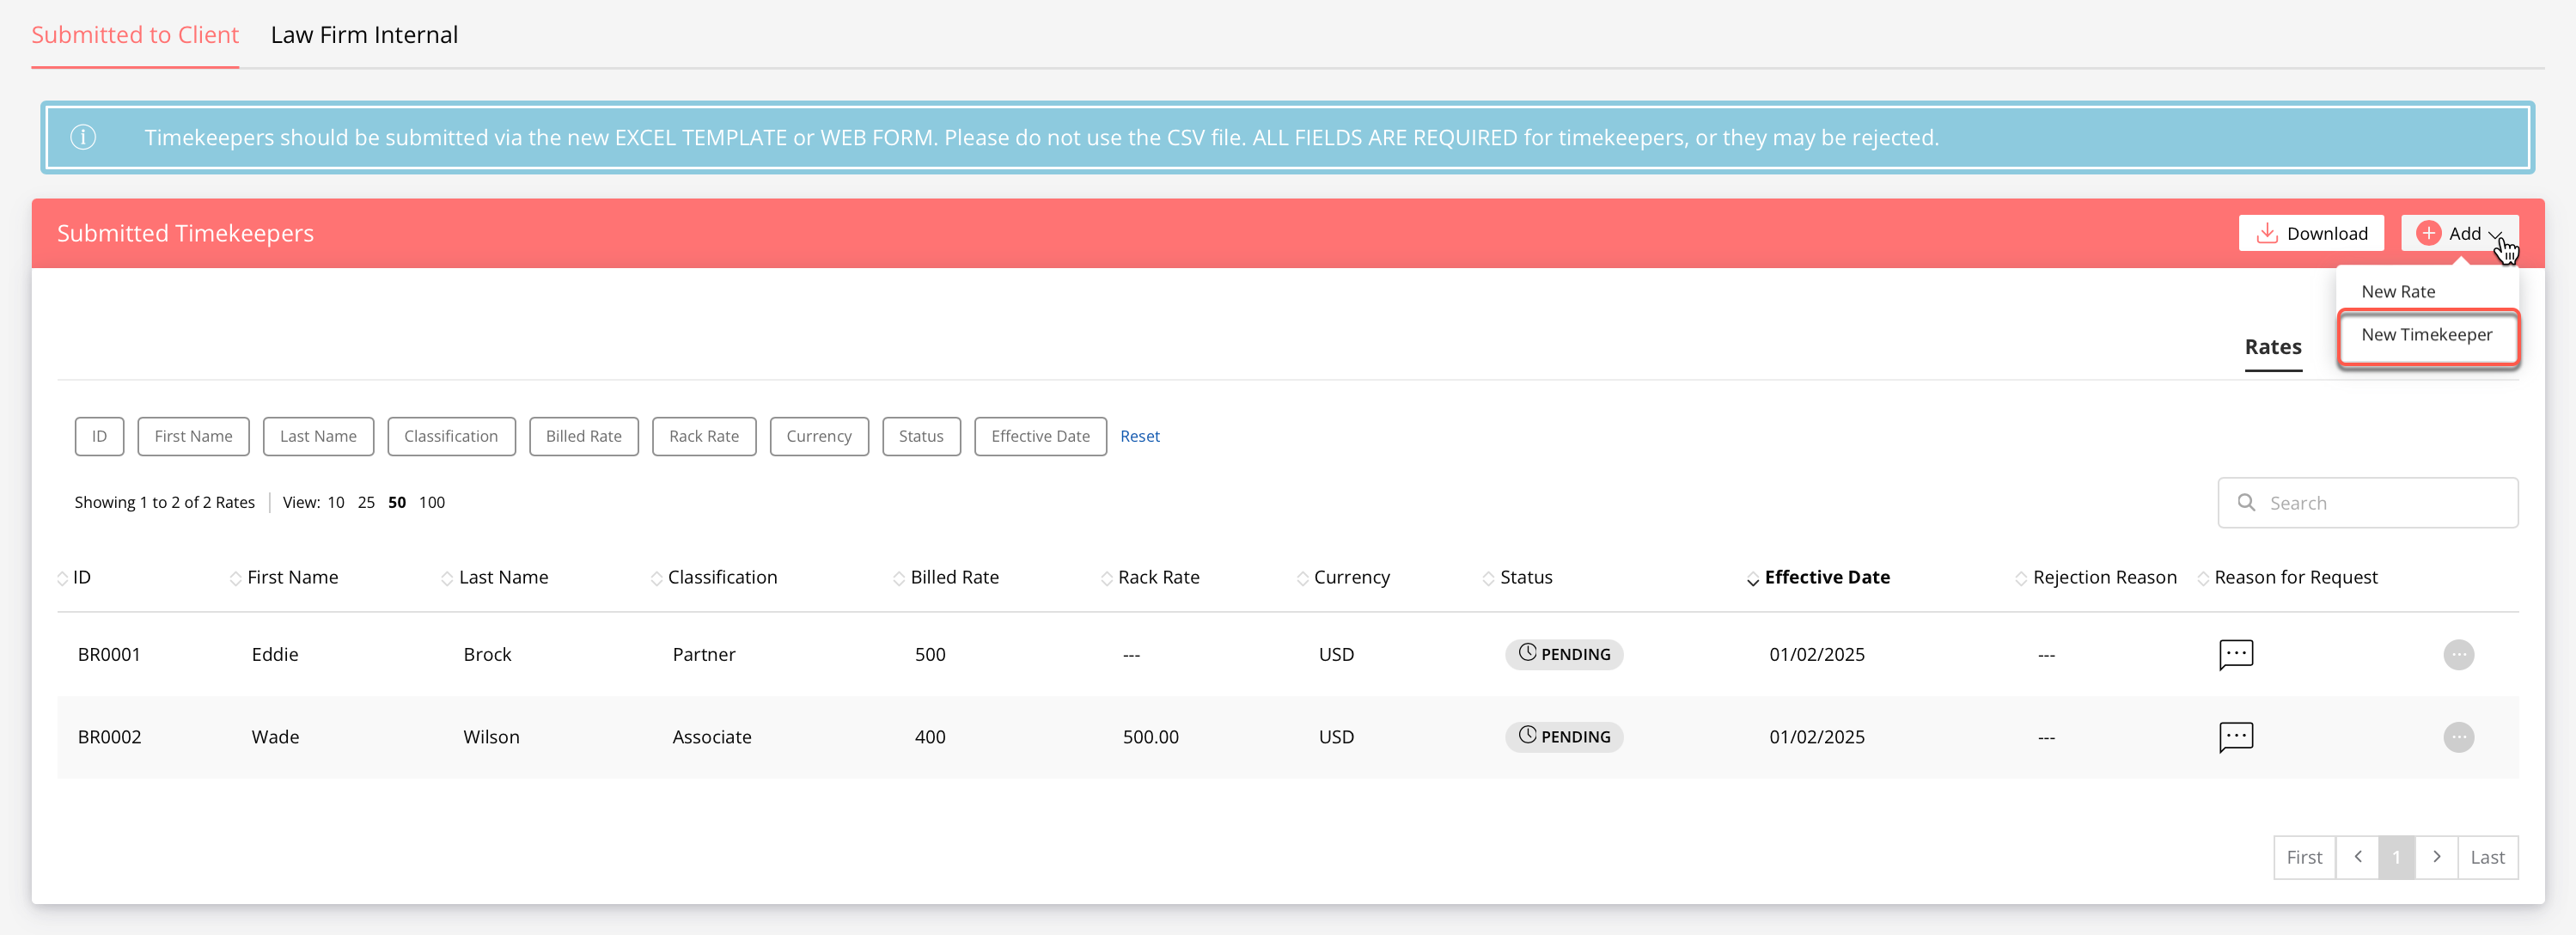2576x935 pixels.
Task: Open the comment icon on Eddie Brock's row
Action: [2236, 654]
